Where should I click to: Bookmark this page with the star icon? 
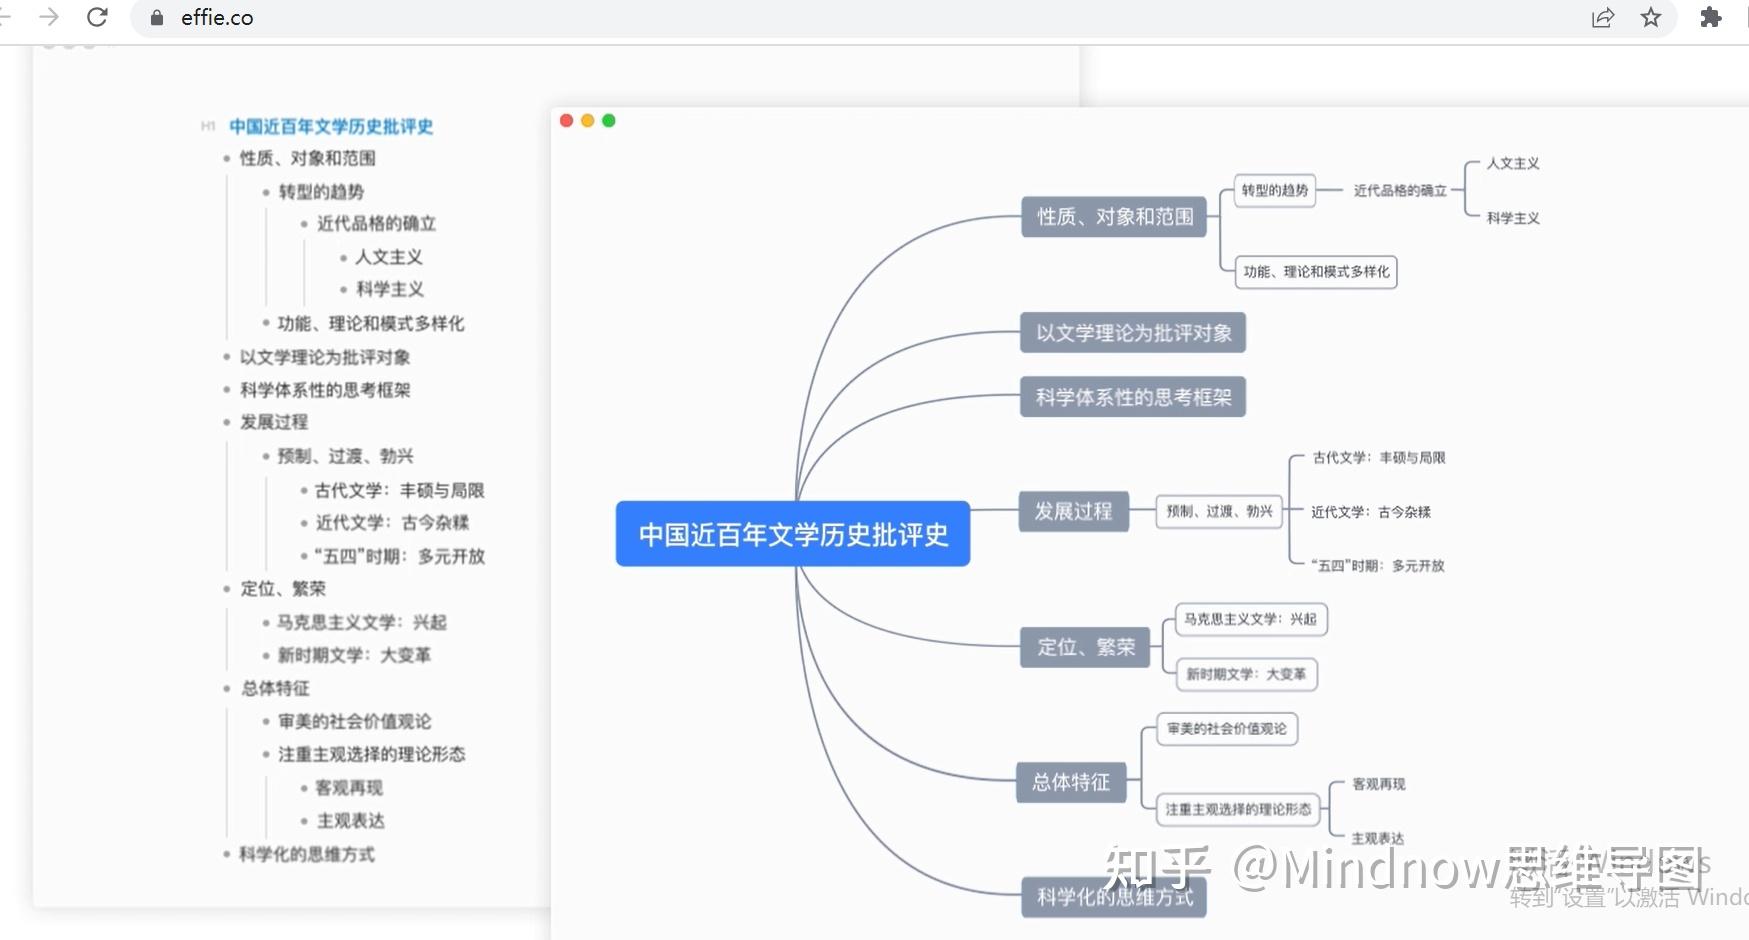click(1650, 17)
